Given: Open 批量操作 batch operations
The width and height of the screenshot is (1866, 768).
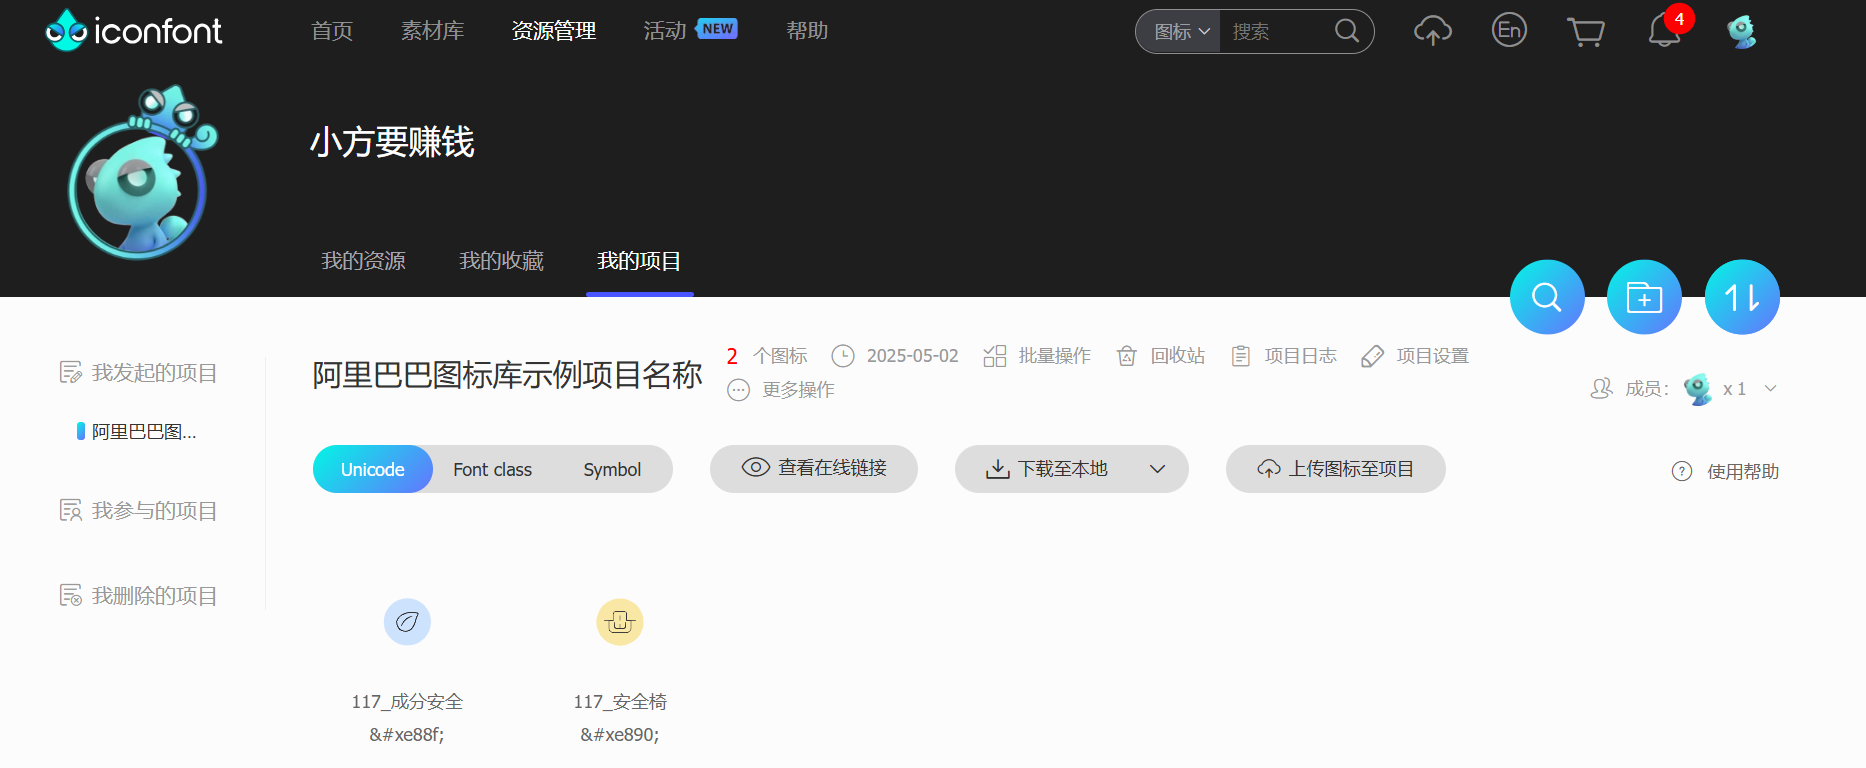Looking at the screenshot, I should click(1037, 356).
